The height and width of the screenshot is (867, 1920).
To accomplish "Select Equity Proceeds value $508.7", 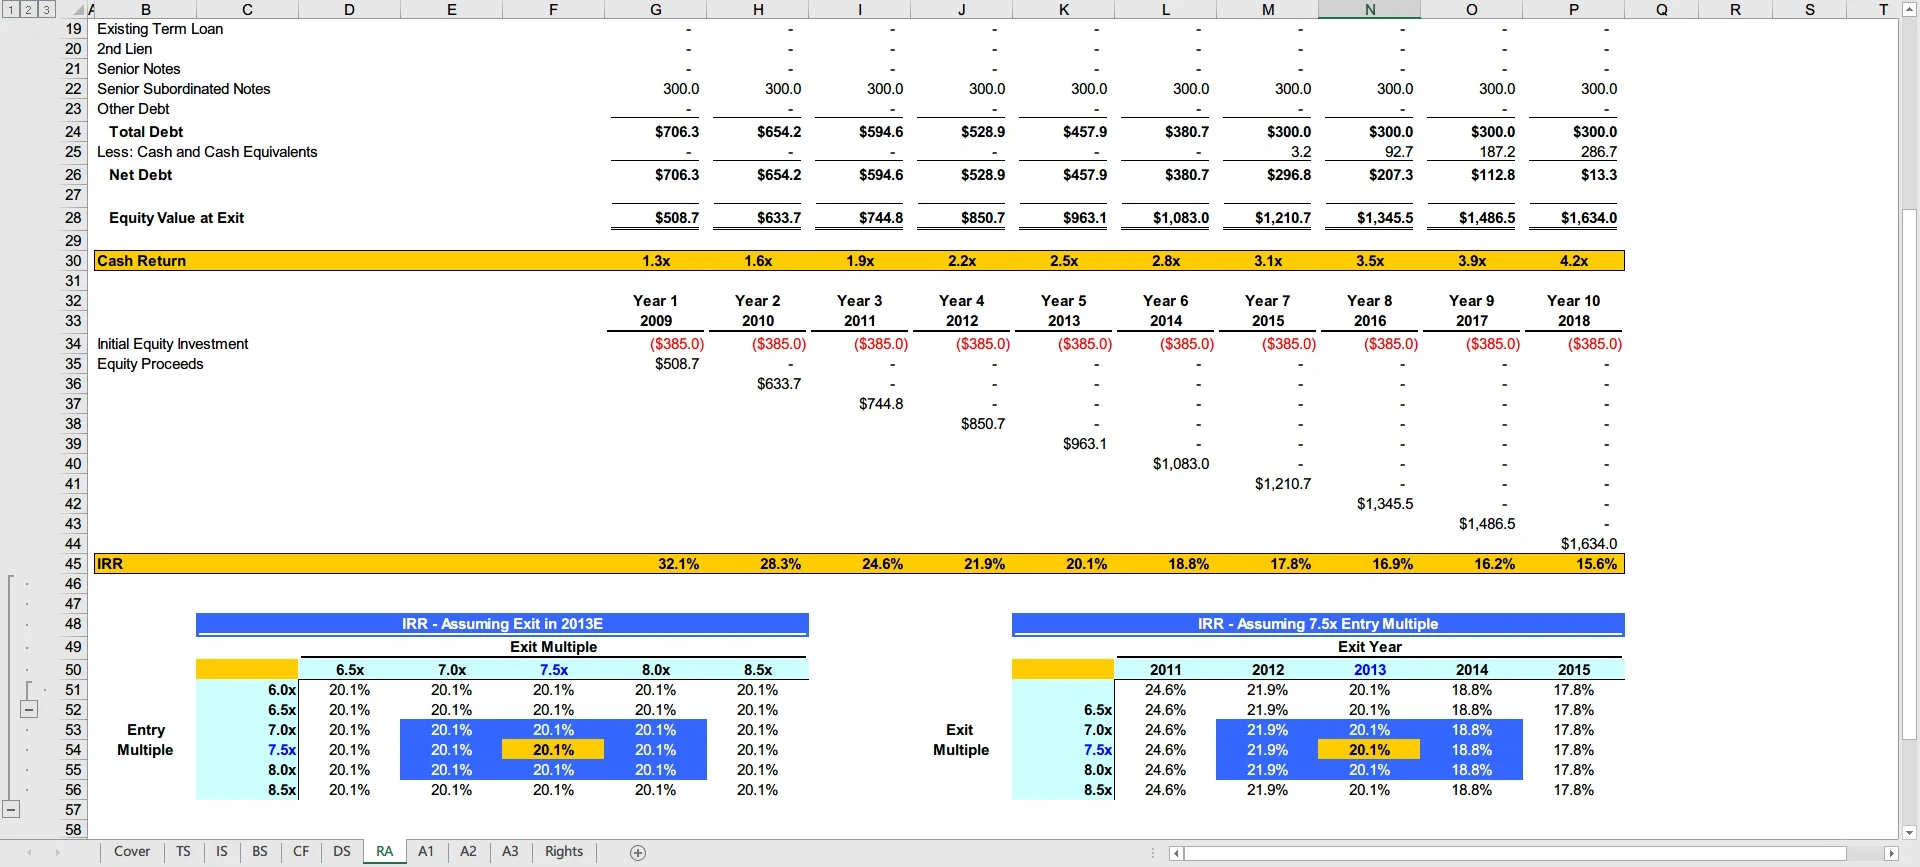I will click(677, 364).
